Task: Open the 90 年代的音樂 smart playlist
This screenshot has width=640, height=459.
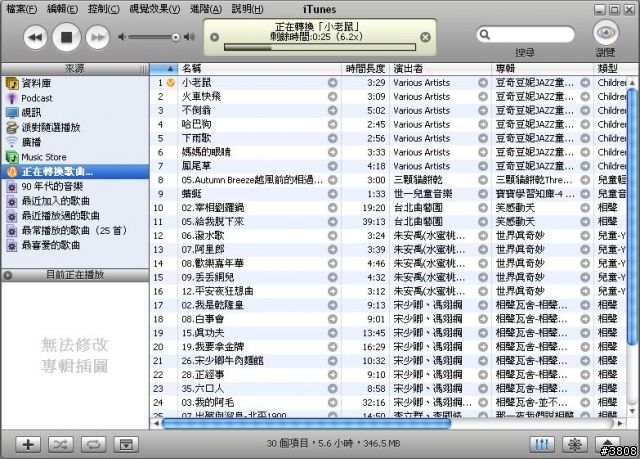Action: point(75,186)
